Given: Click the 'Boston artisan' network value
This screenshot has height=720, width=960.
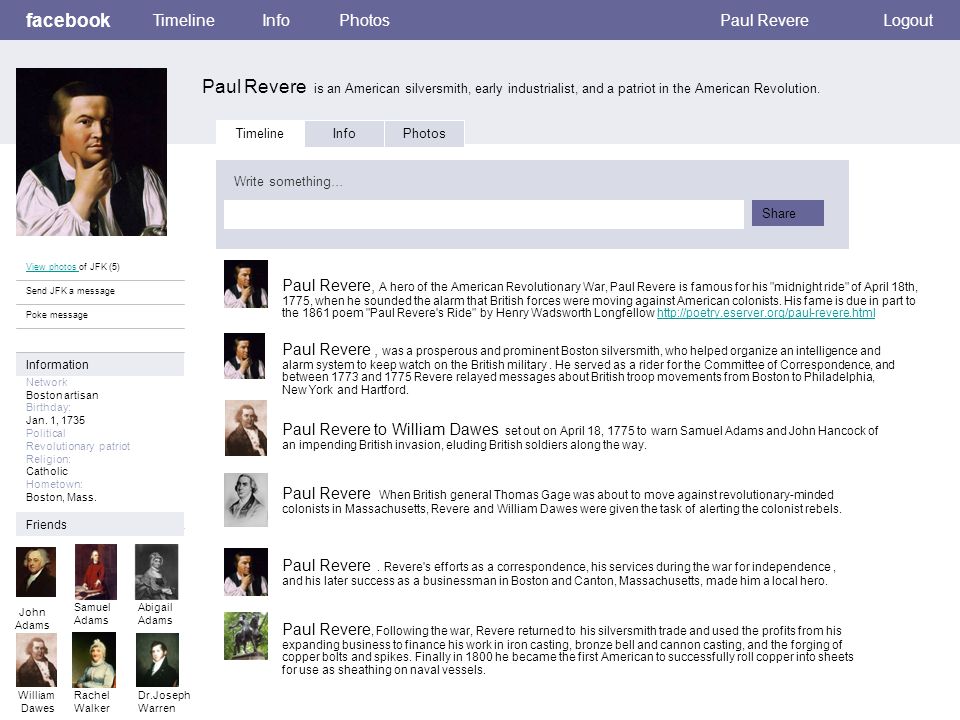Looking at the screenshot, I should coord(62,396).
